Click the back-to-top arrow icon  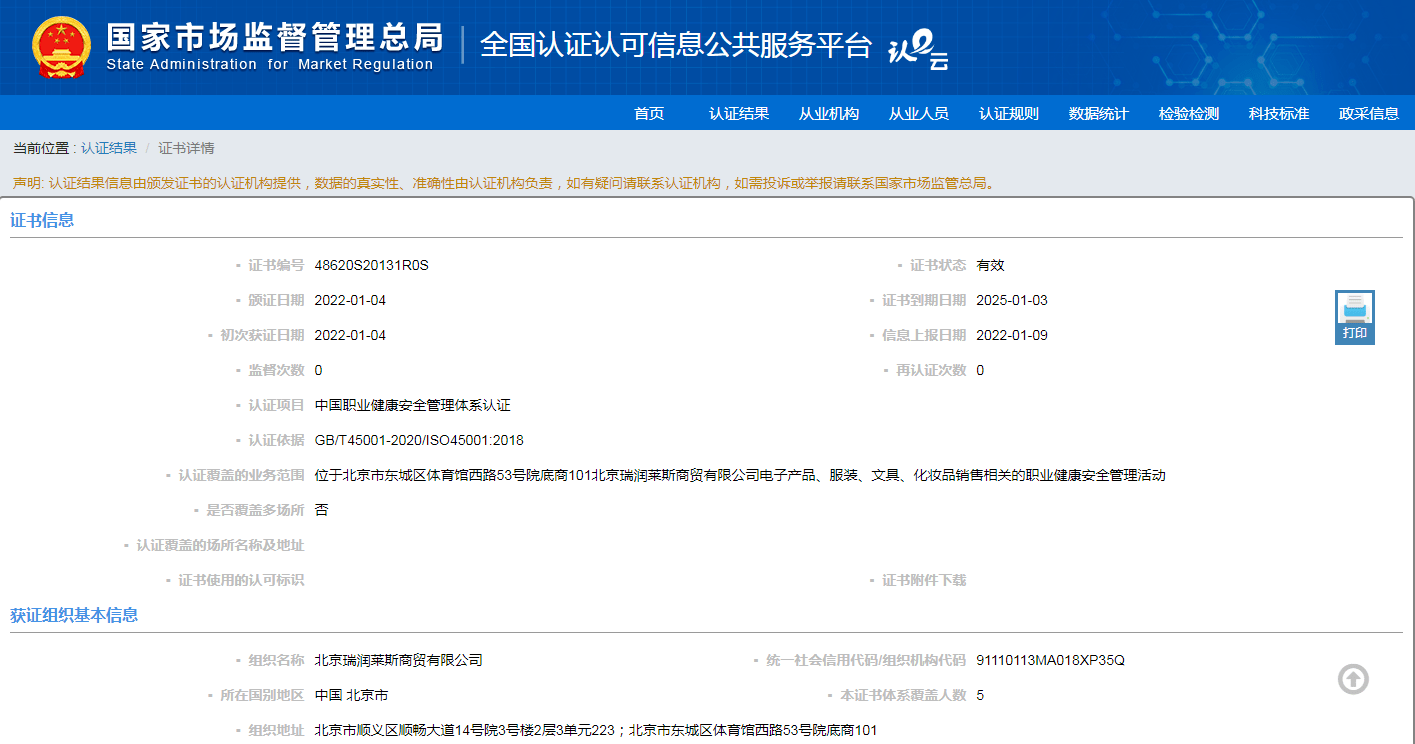[1353, 679]
